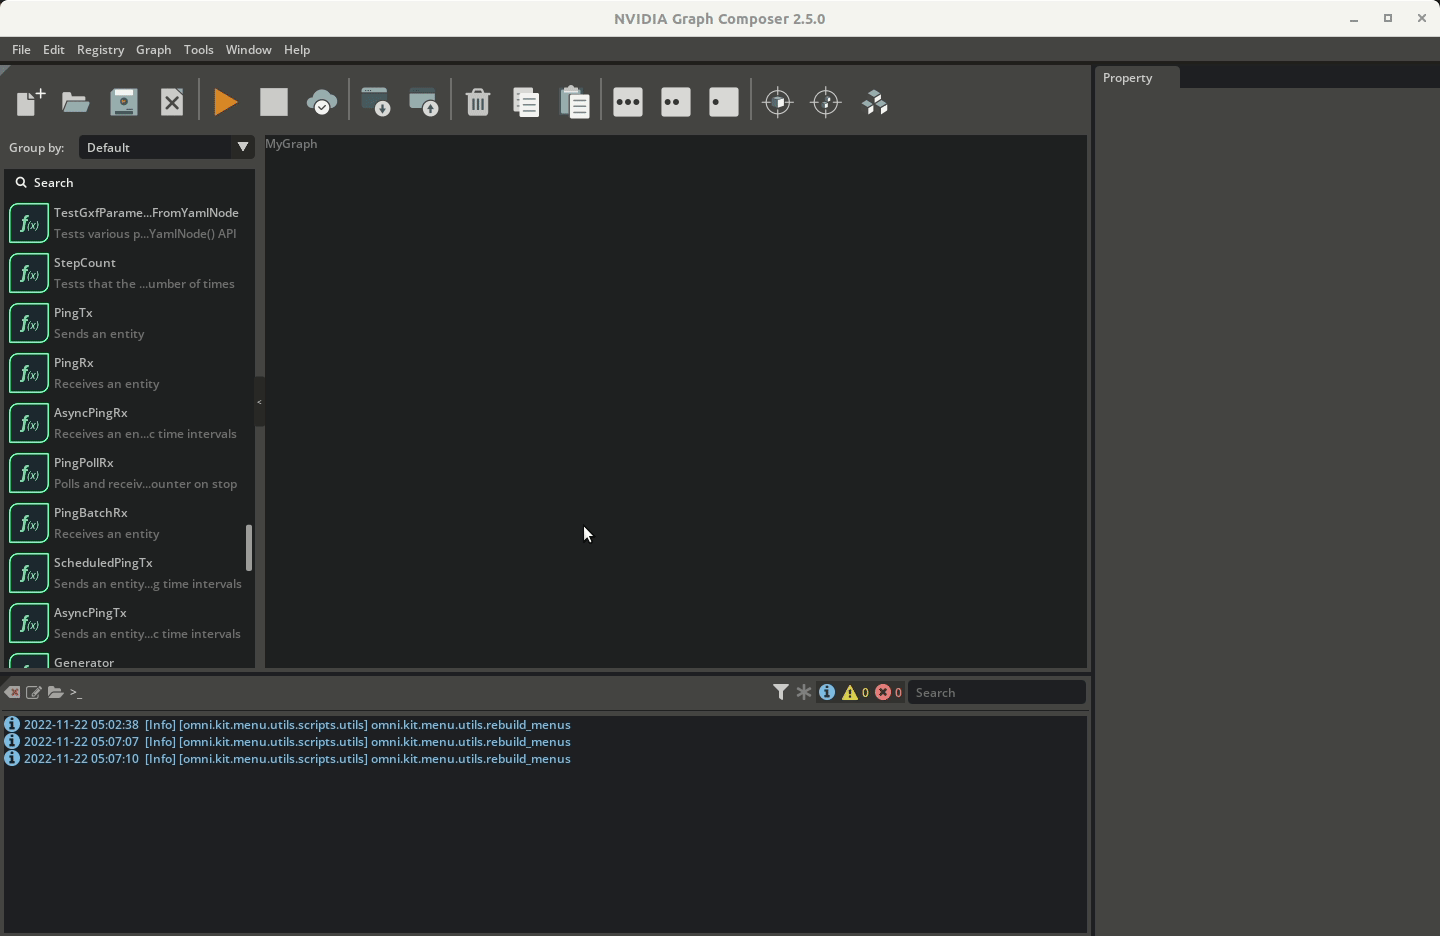This screenshot has width=1440, height=936.
Task: Clear the console with the red X eraser icon
Action: (x=12, y=692)
